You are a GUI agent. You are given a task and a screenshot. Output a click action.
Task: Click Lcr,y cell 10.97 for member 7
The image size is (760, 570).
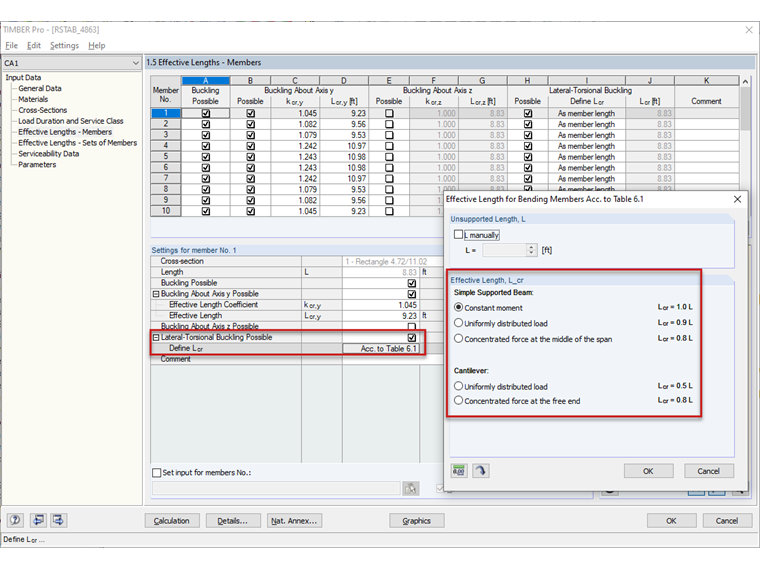pyautogui.click(x=344, y=178)
